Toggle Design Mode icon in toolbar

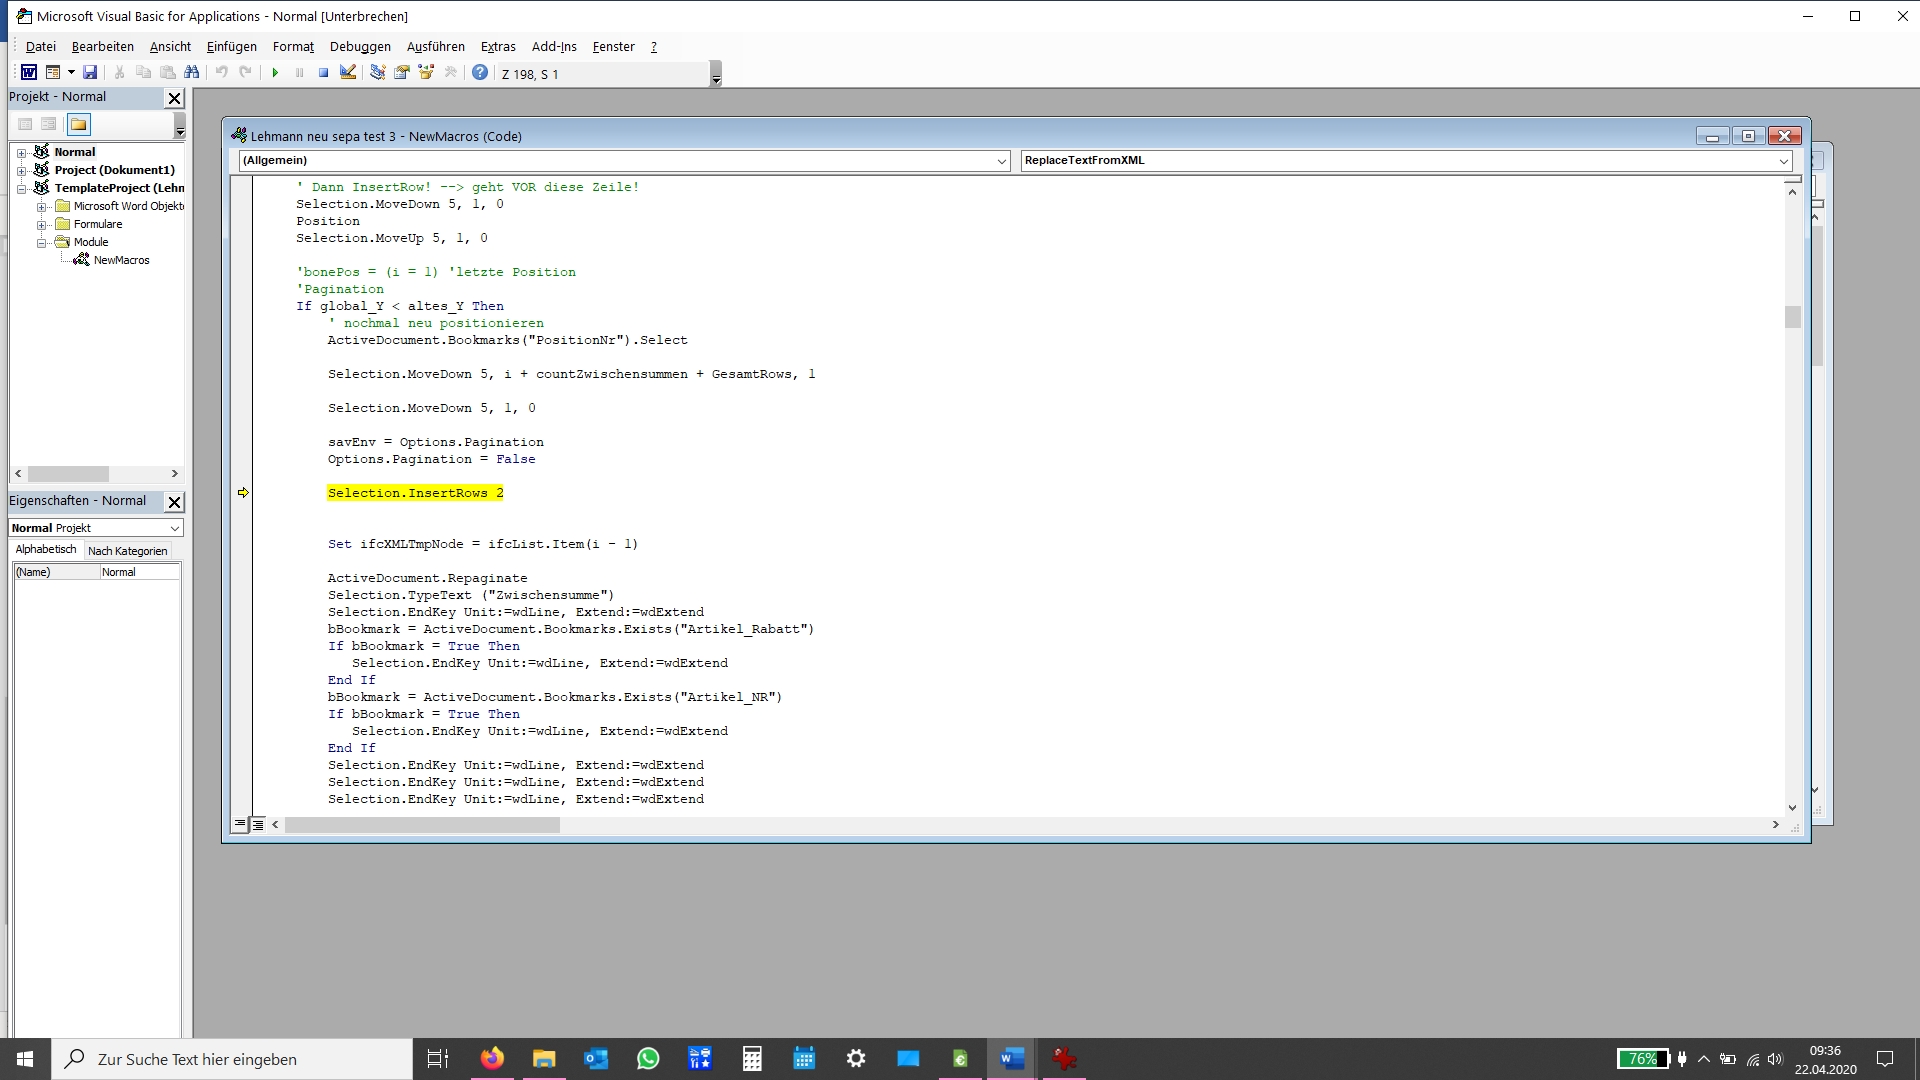(x=348, y=73)
